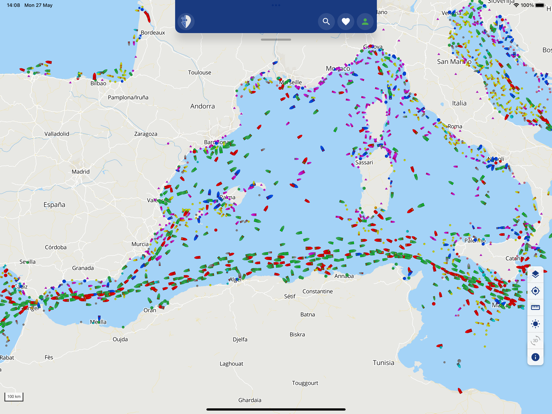
Task: Open the map layers menu
Action: (x=535, y=274)
